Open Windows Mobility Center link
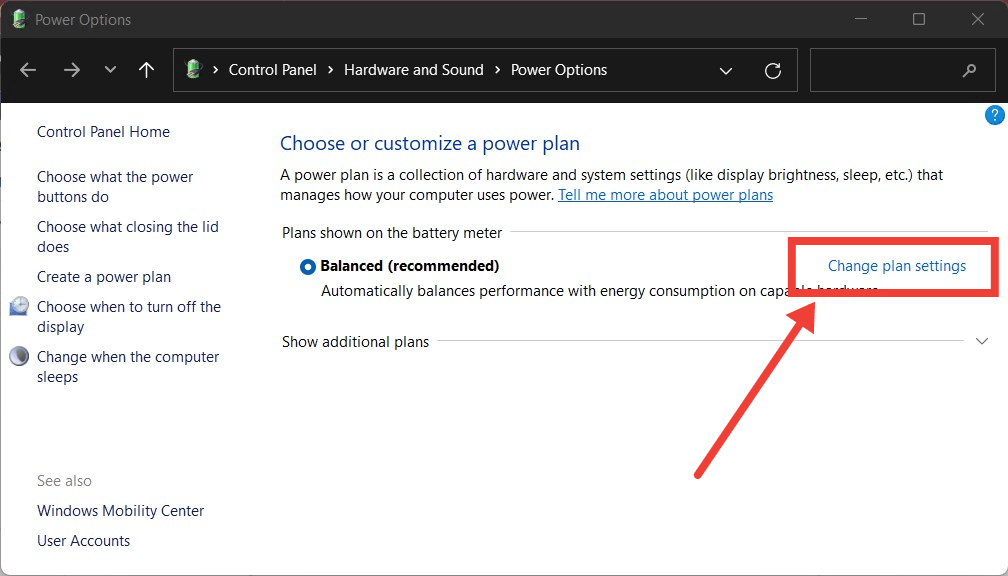Screen dimensions: 1008x576 pos(120,511)
